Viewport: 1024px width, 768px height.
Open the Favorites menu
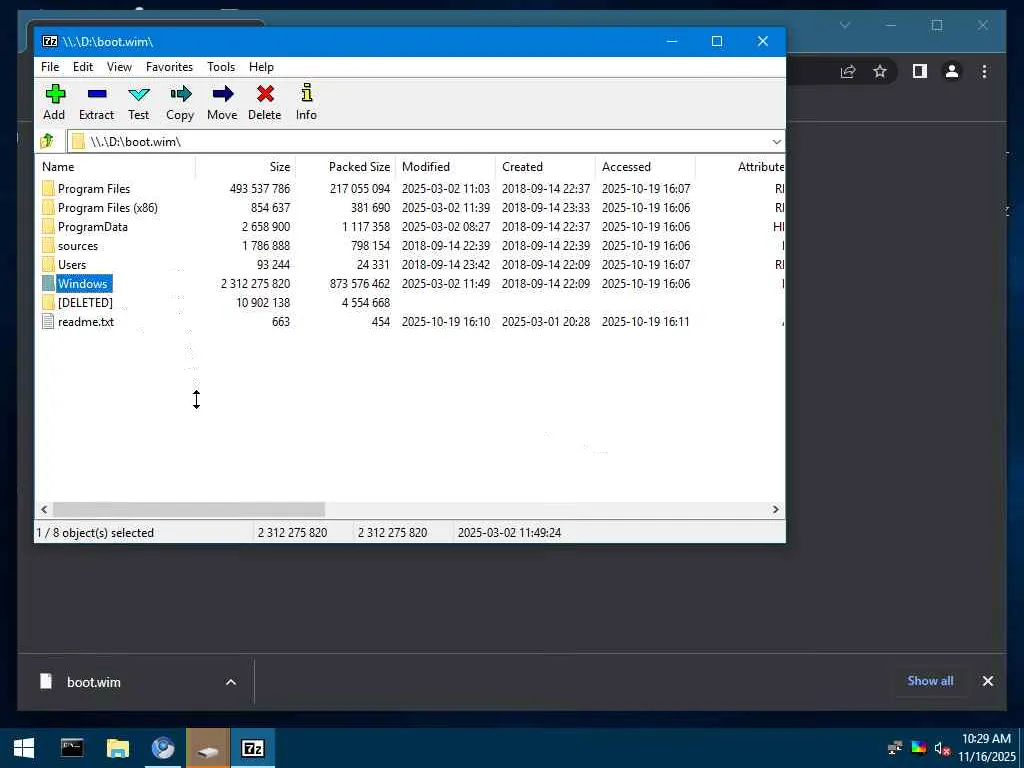coord(169,67)
